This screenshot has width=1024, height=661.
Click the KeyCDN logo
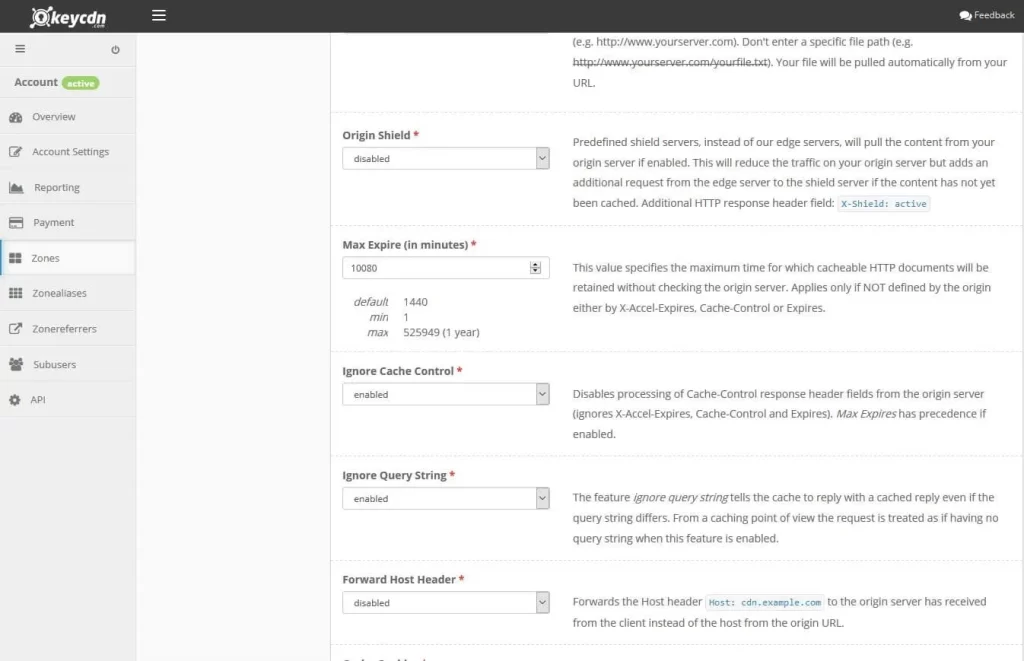pos(68,17)
